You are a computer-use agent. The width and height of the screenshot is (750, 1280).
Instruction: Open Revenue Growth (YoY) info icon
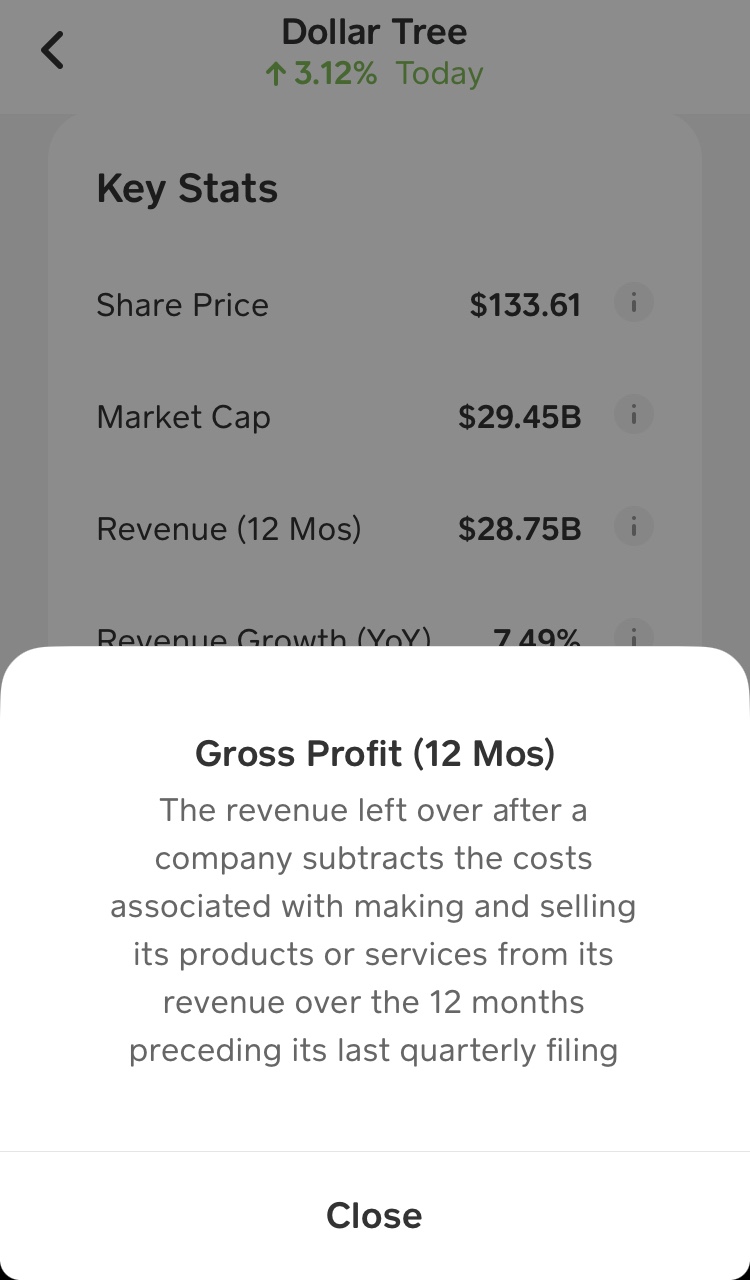pyautogui.click(x=633, y=636)
